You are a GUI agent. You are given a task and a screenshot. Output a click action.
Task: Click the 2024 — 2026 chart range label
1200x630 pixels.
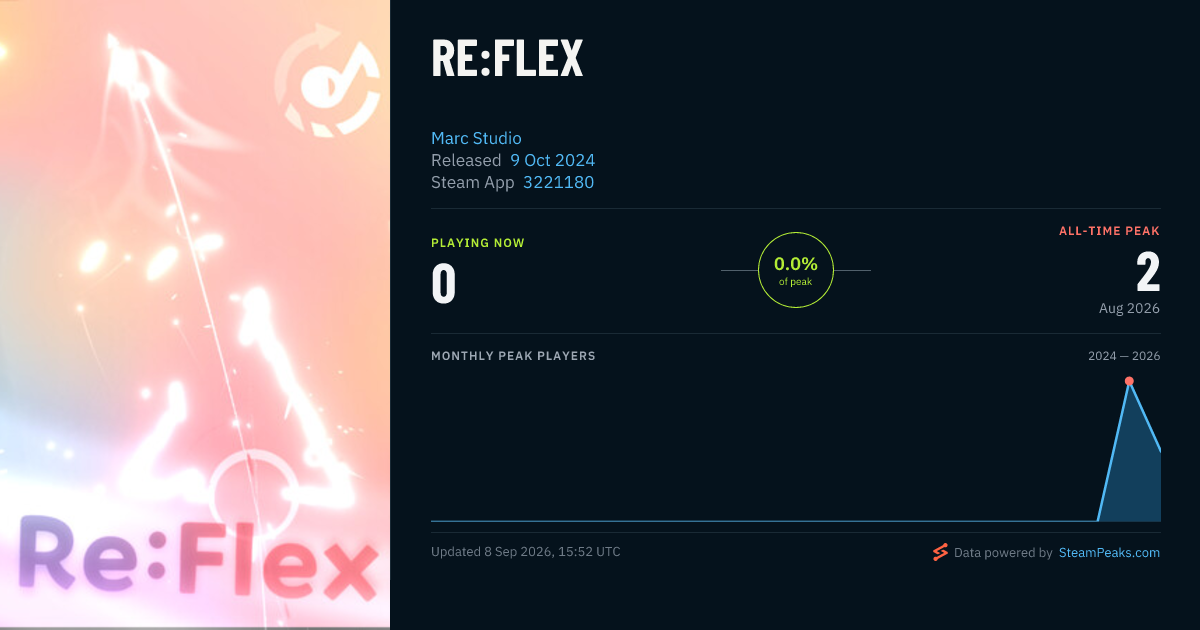1124,356
